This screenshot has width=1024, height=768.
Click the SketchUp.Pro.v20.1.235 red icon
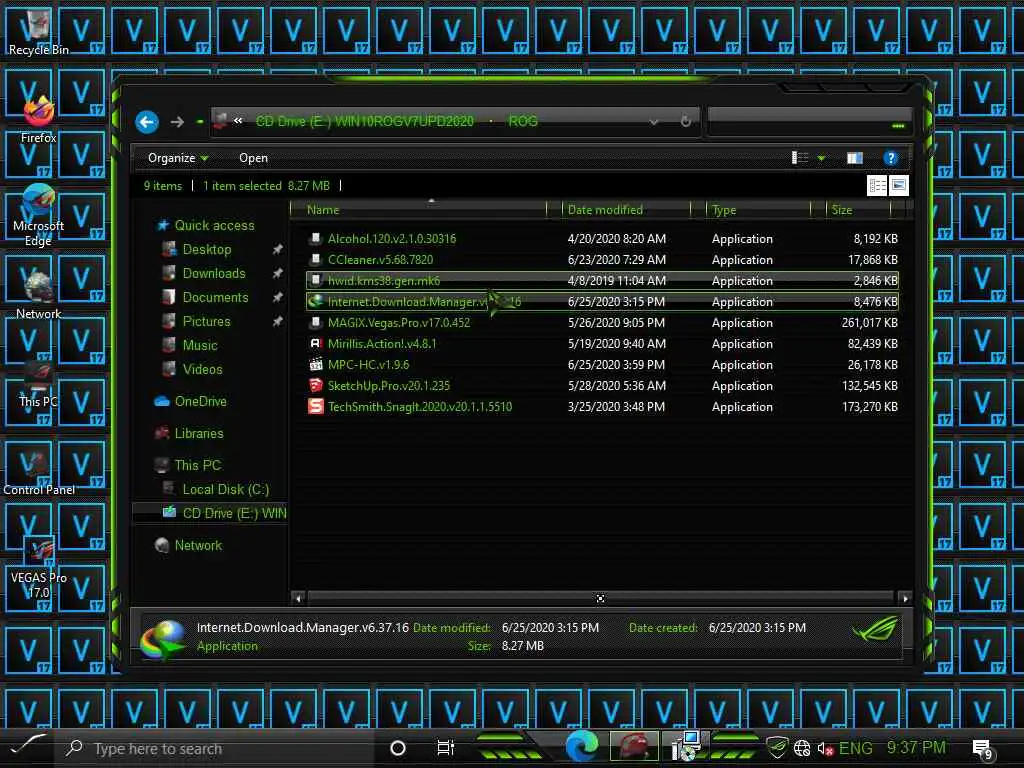[315, 385]
